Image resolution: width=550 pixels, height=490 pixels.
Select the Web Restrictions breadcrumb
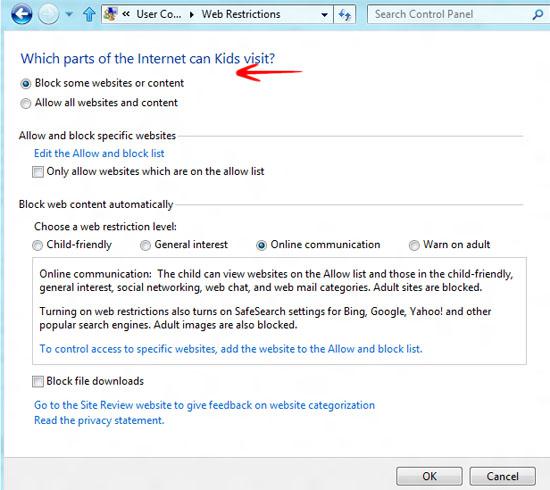[241, 14]
